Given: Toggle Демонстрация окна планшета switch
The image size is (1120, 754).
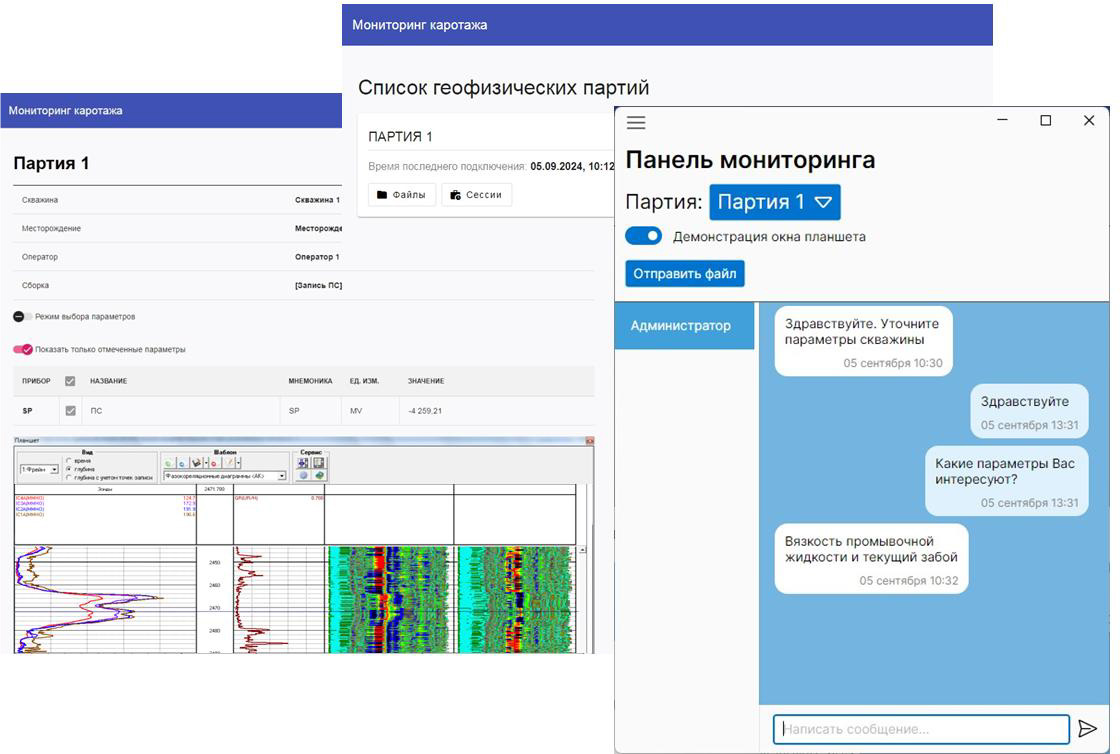Looking at the screenshot, I should (643, 237).
